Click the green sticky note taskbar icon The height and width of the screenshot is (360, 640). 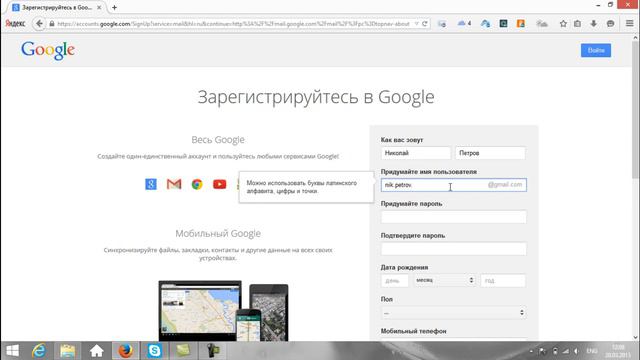tap(183, 351)
